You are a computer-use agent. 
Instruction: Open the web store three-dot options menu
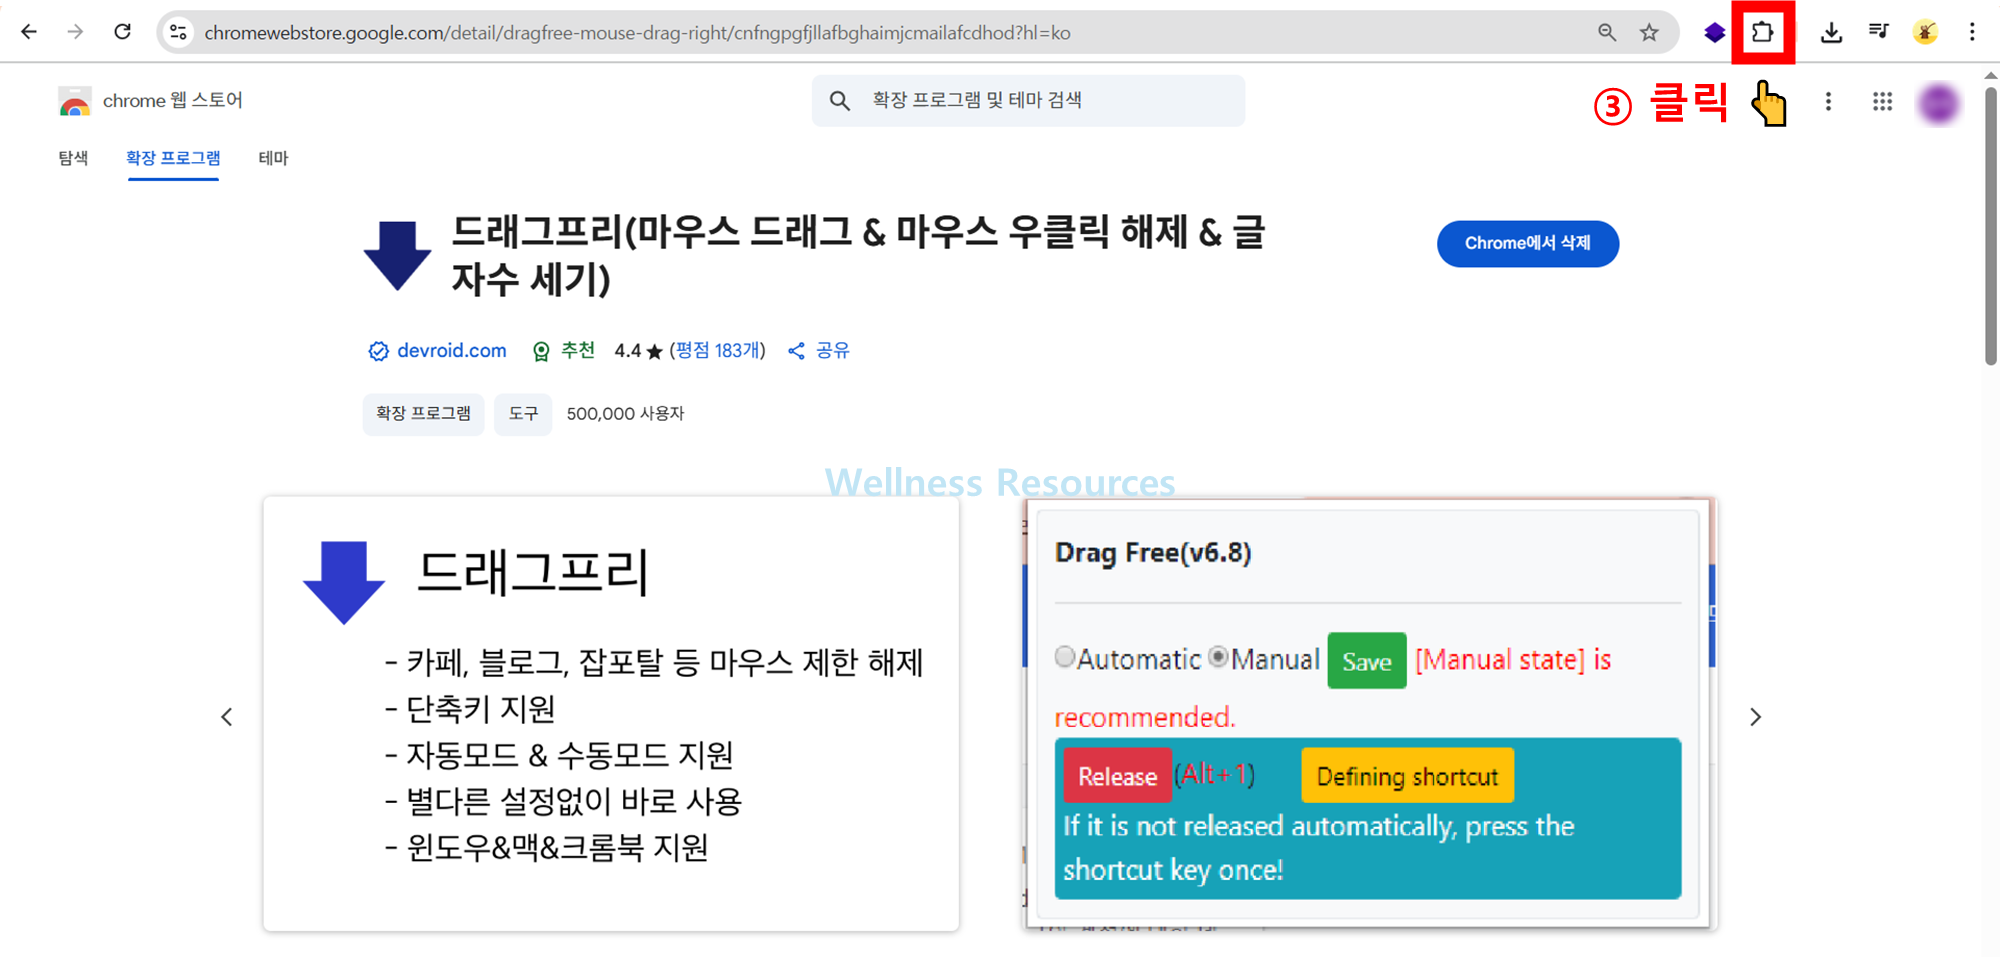point(1828,101)
